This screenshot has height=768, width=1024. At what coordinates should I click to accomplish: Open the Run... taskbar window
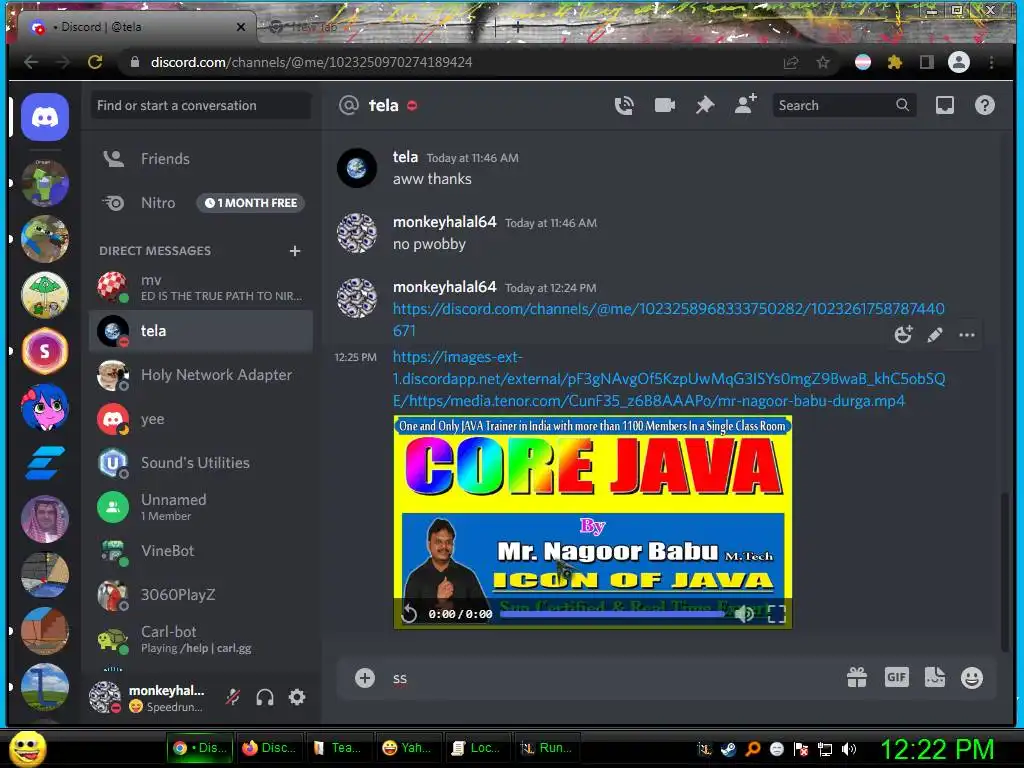click(x=546, y=748)
